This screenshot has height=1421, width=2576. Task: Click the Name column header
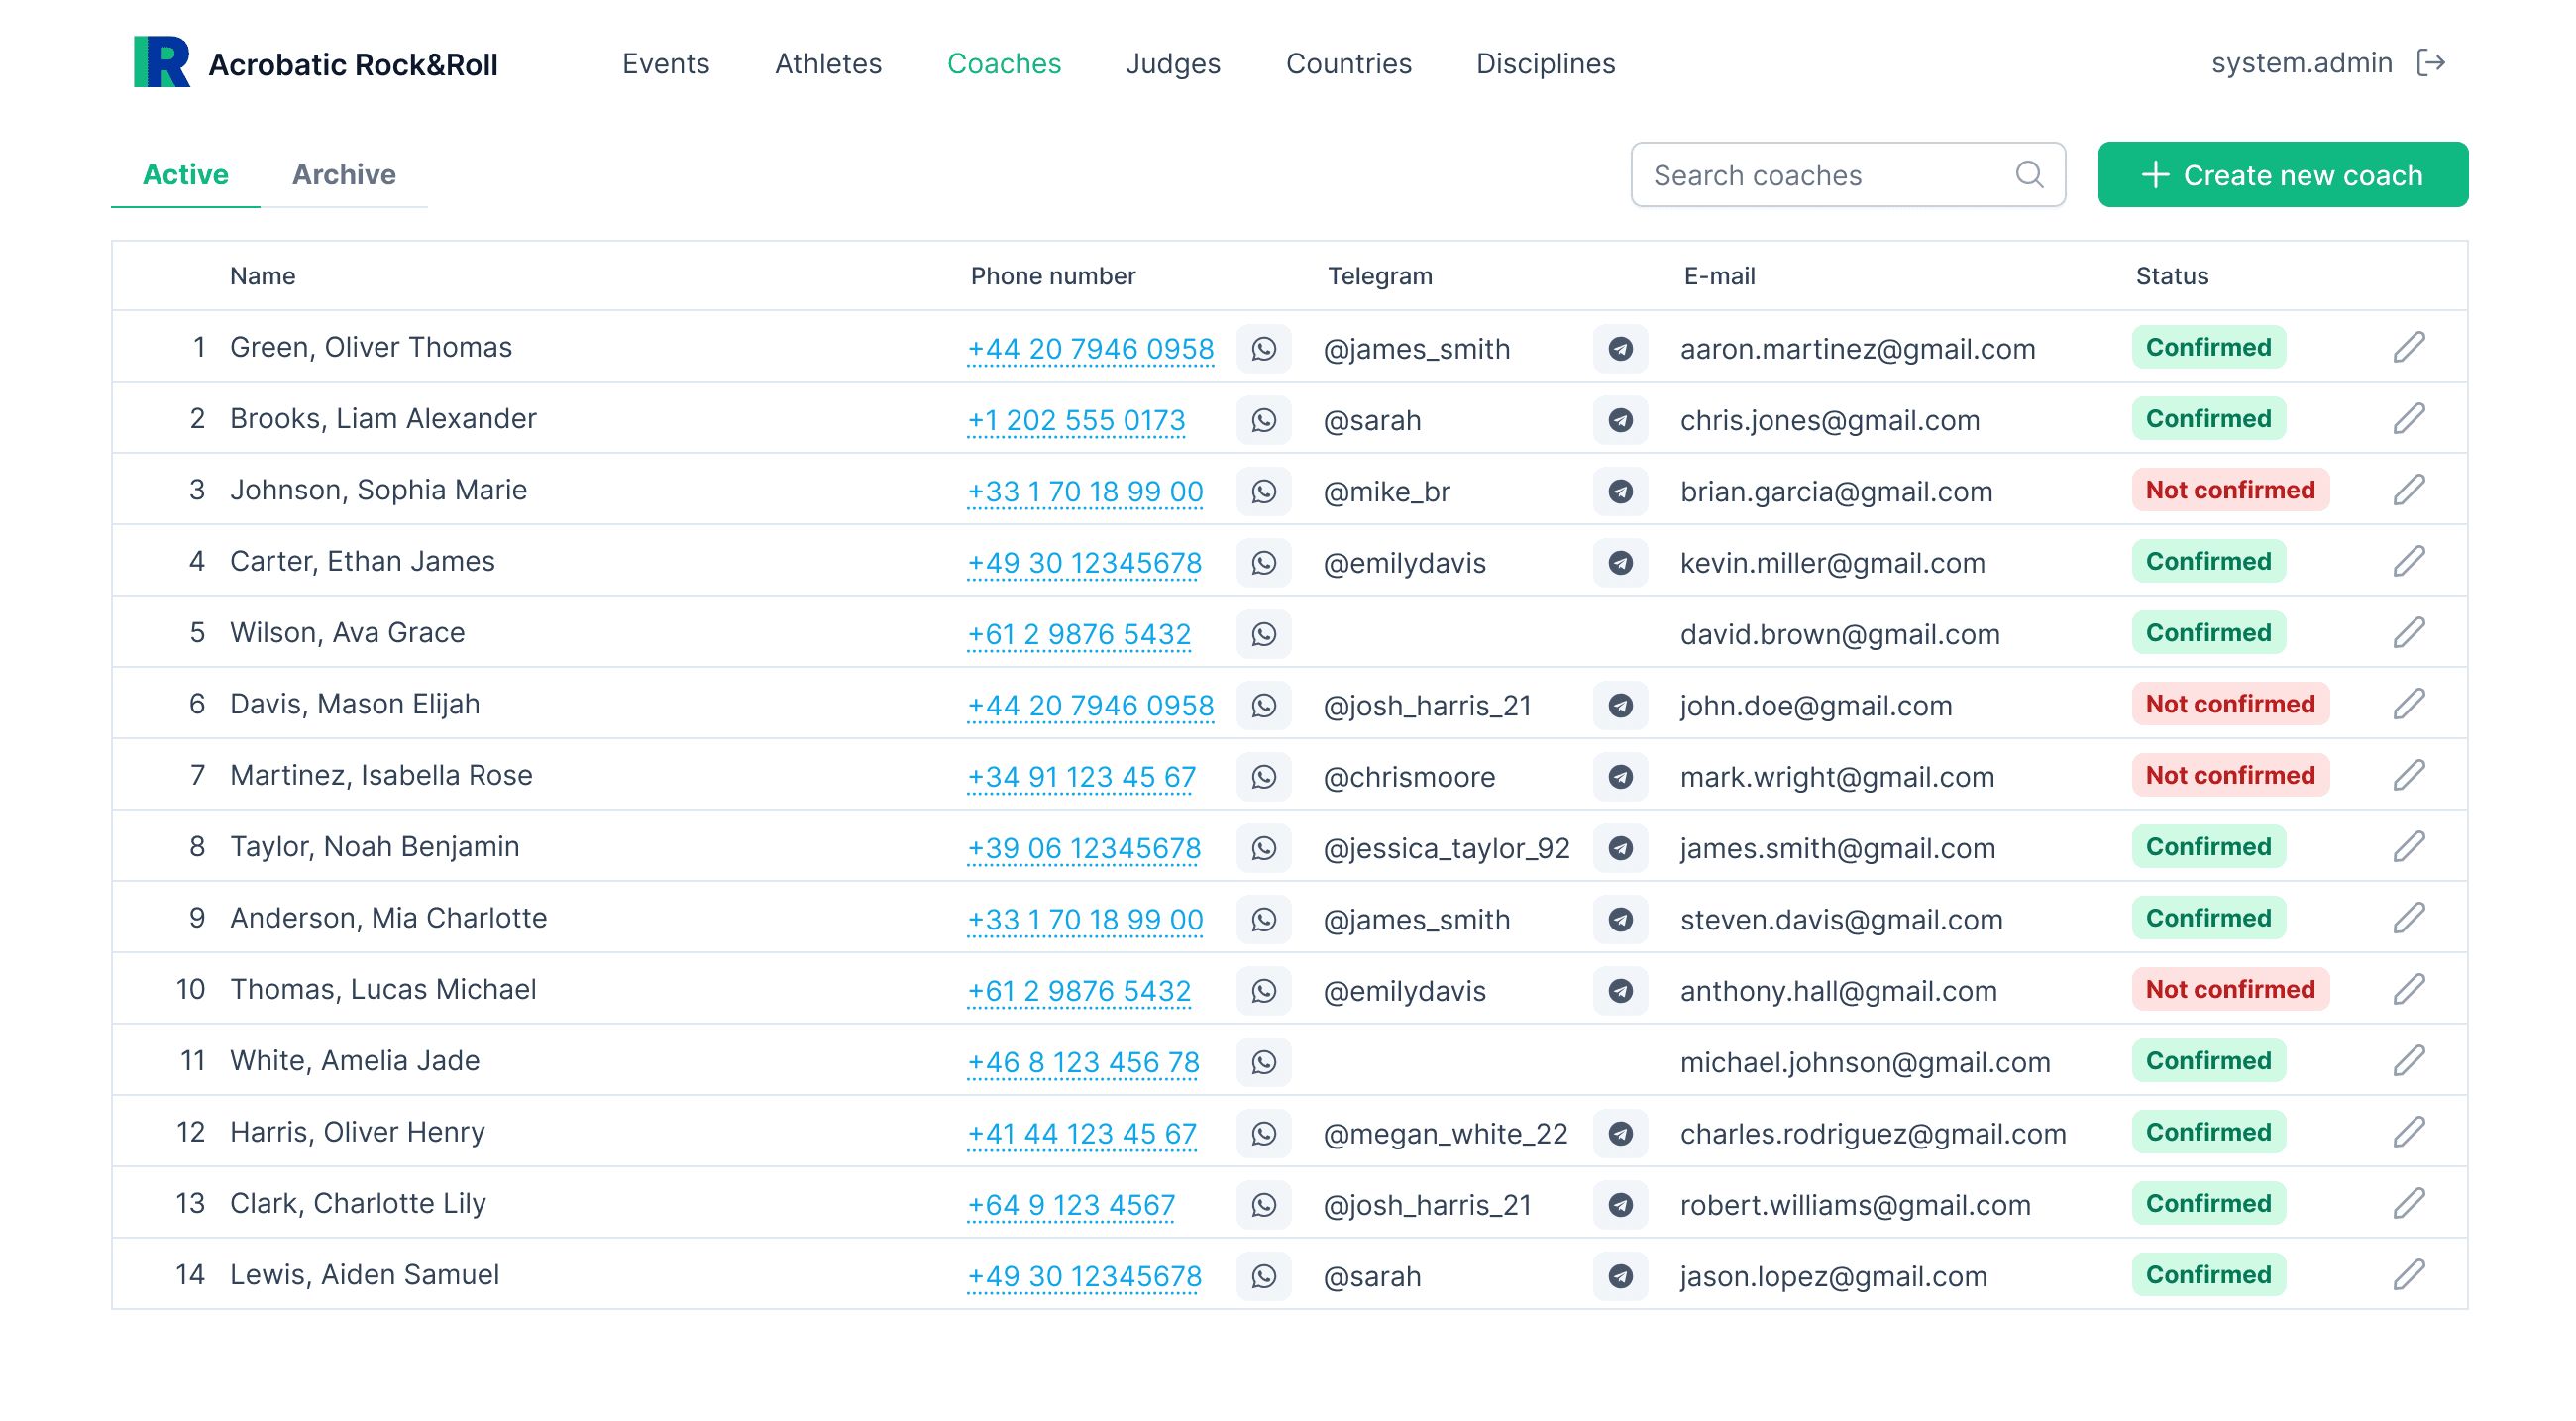point(262,276)
